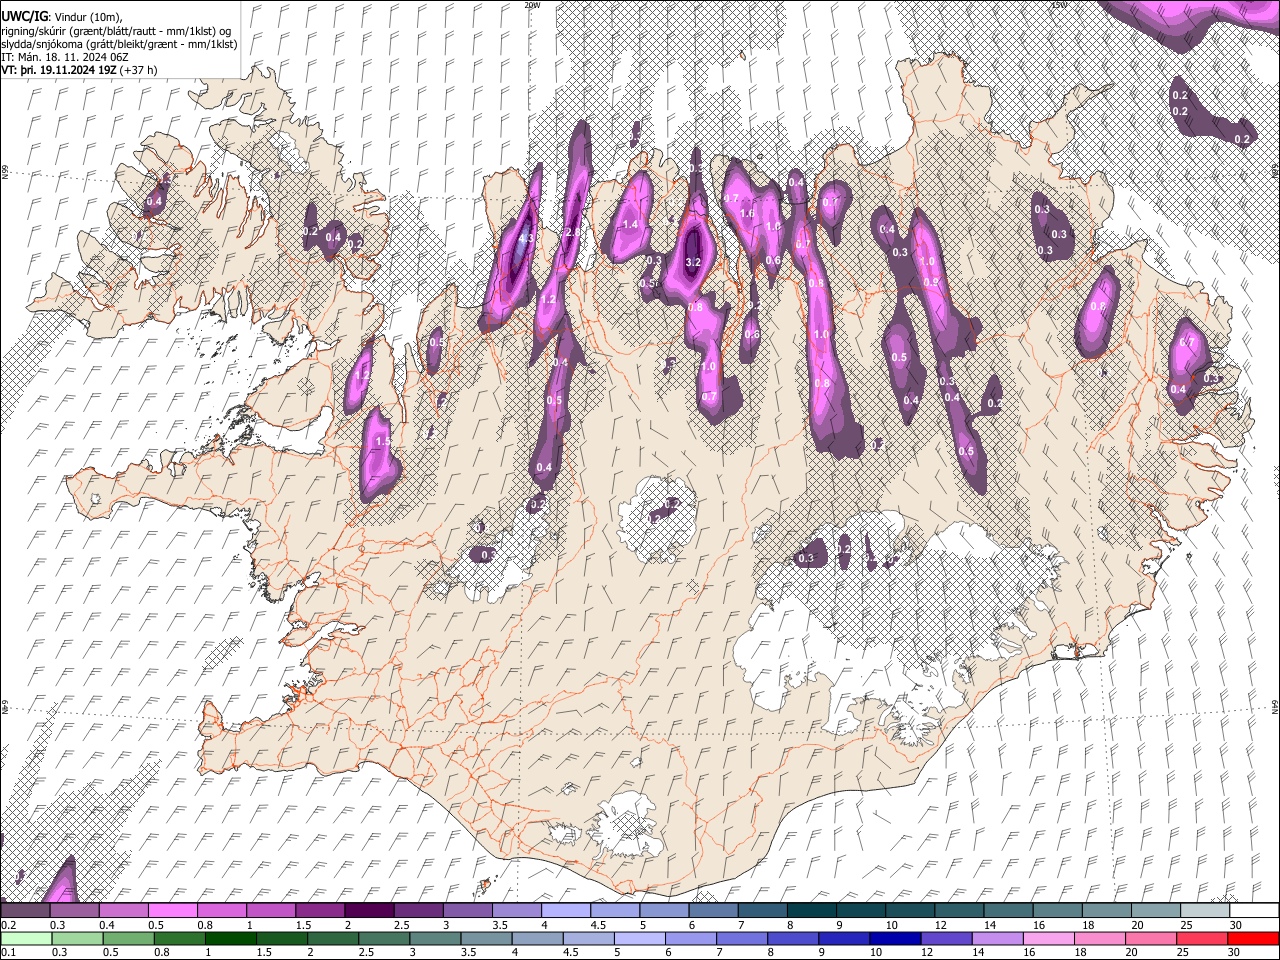Click the '20W' longitude label at top
1280x960 pixels.
532,5
